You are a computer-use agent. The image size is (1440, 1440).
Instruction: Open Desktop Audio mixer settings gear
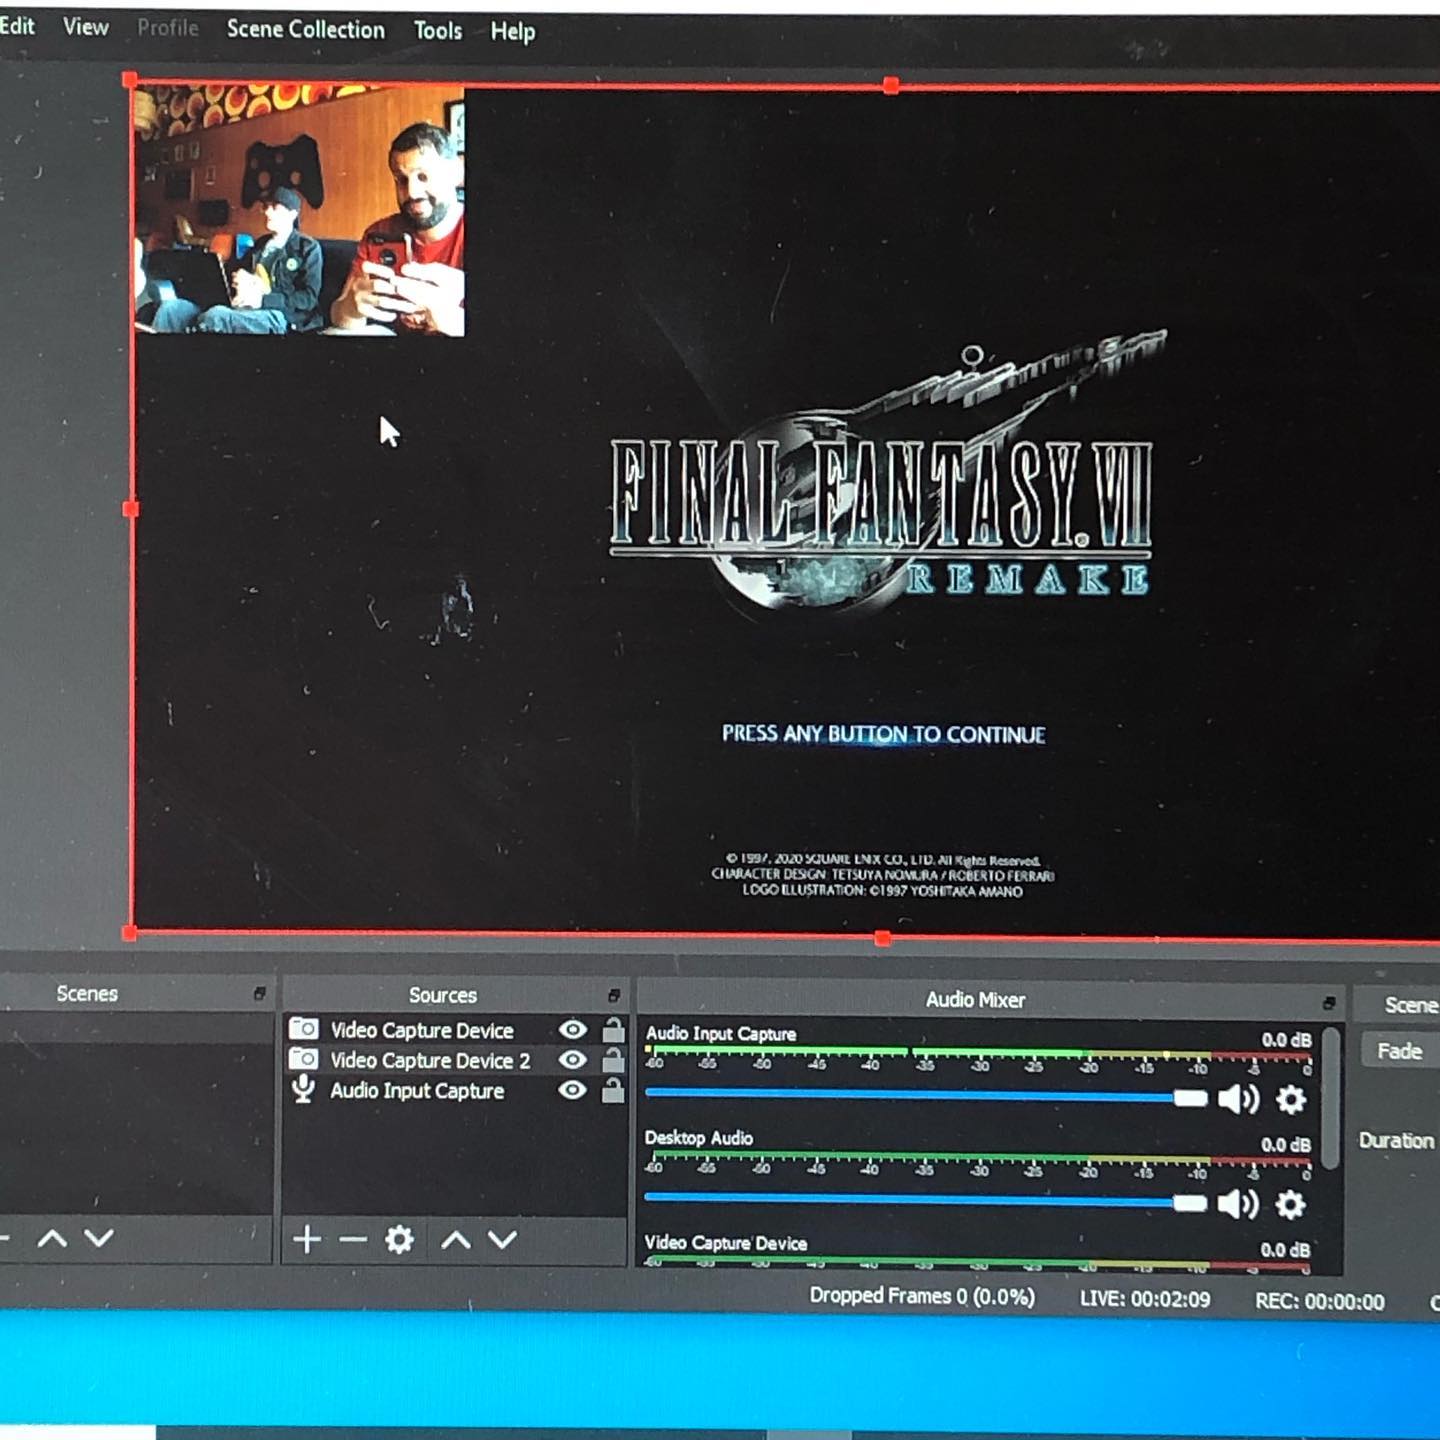1290,1204
